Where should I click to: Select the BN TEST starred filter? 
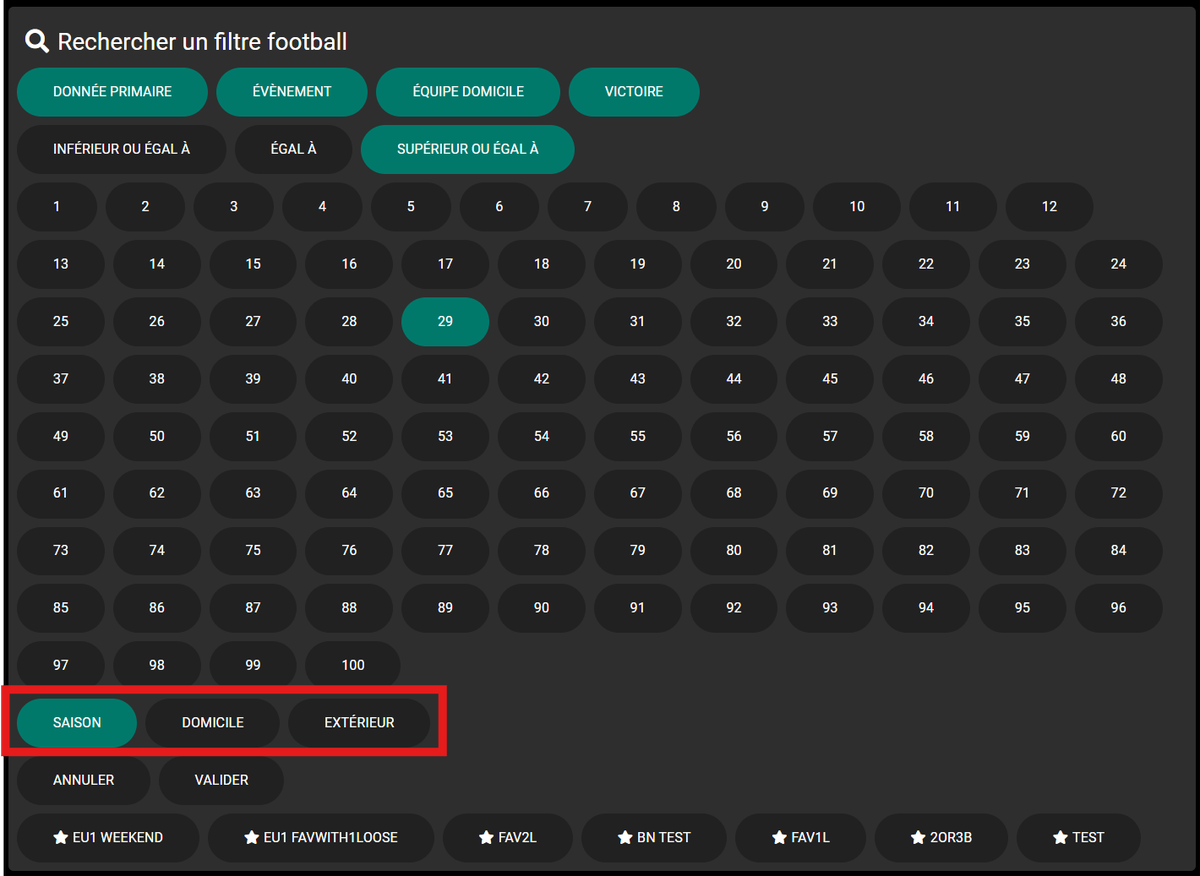654,838
